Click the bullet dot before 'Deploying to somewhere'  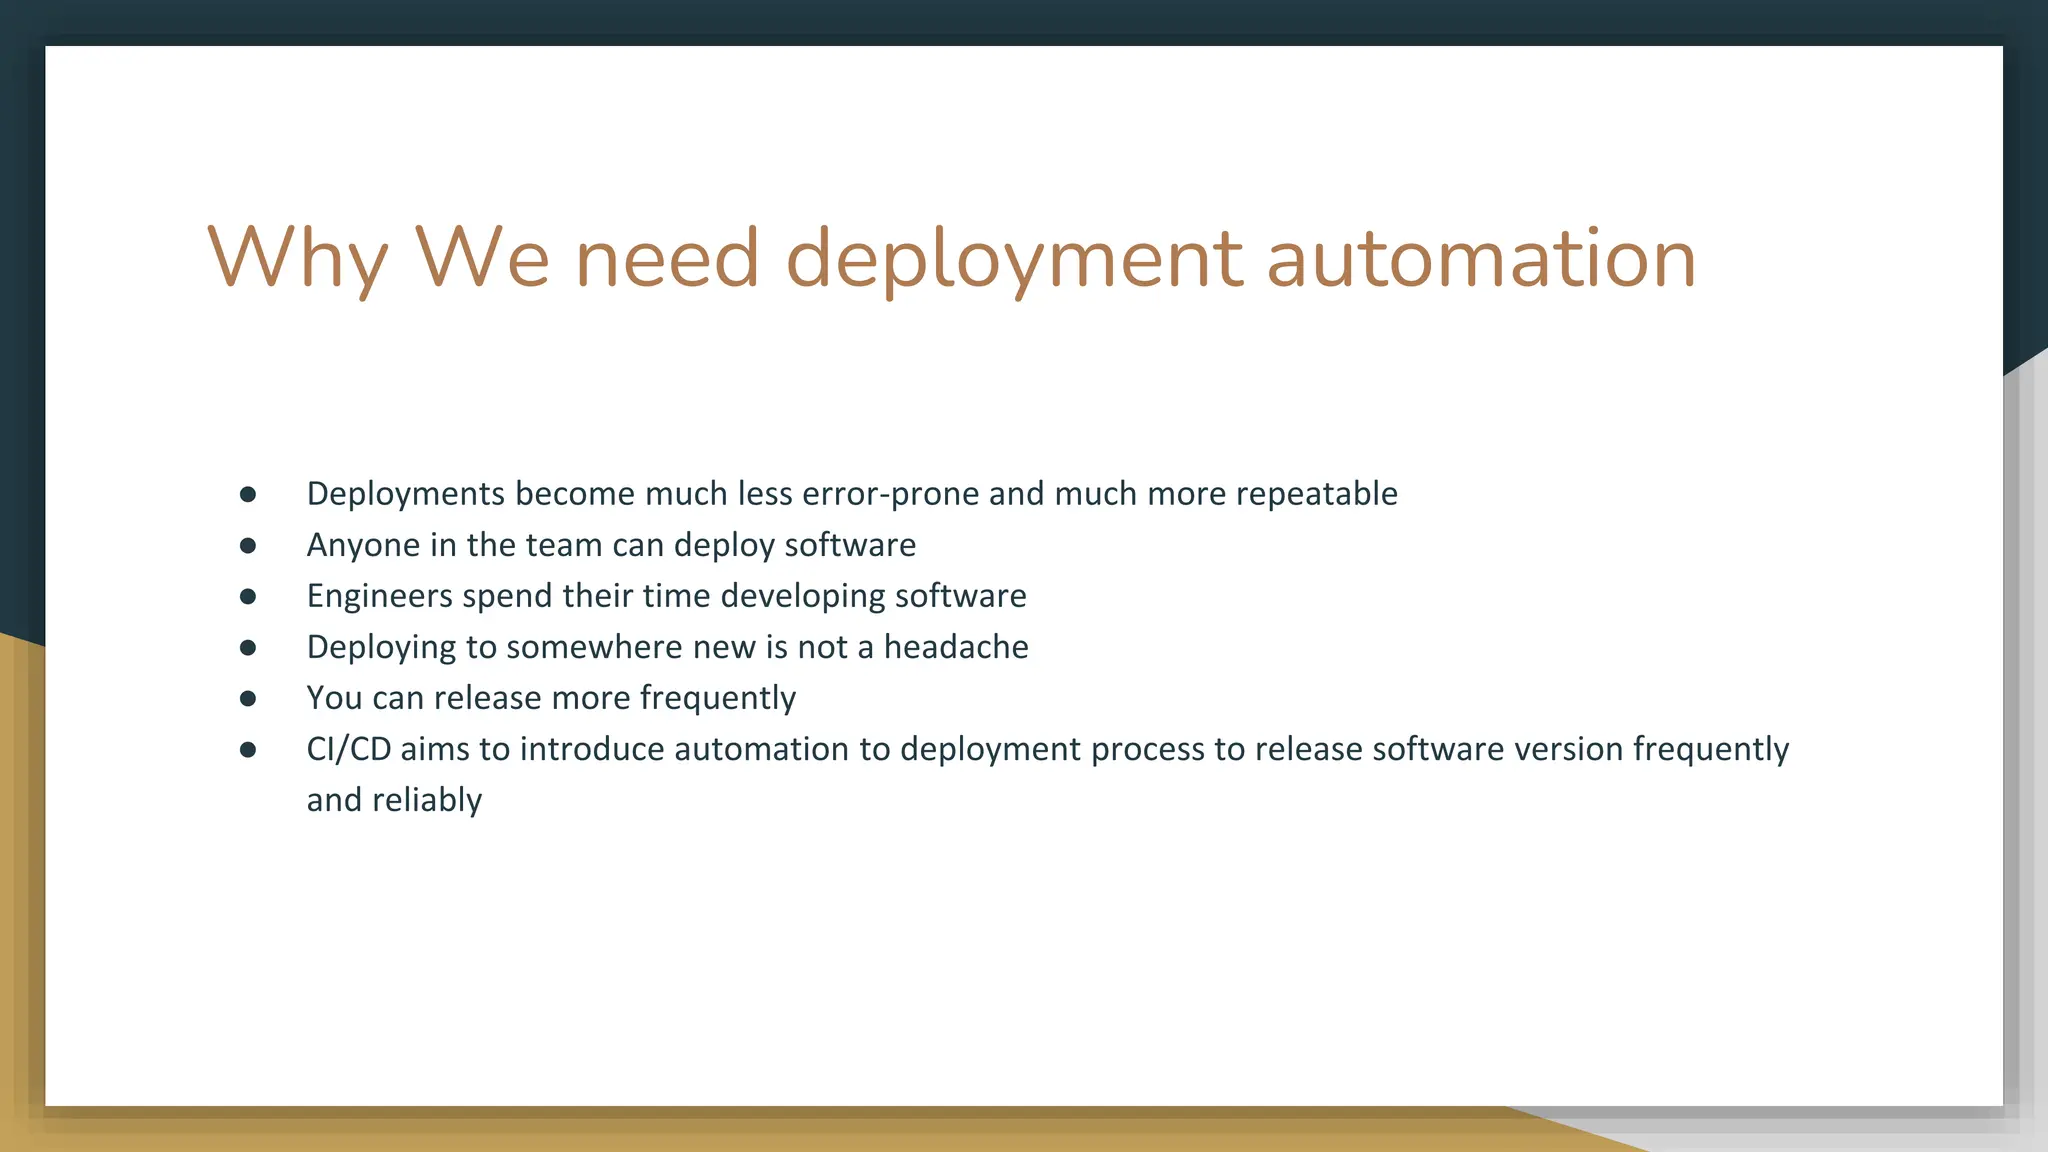coord(248,647)
